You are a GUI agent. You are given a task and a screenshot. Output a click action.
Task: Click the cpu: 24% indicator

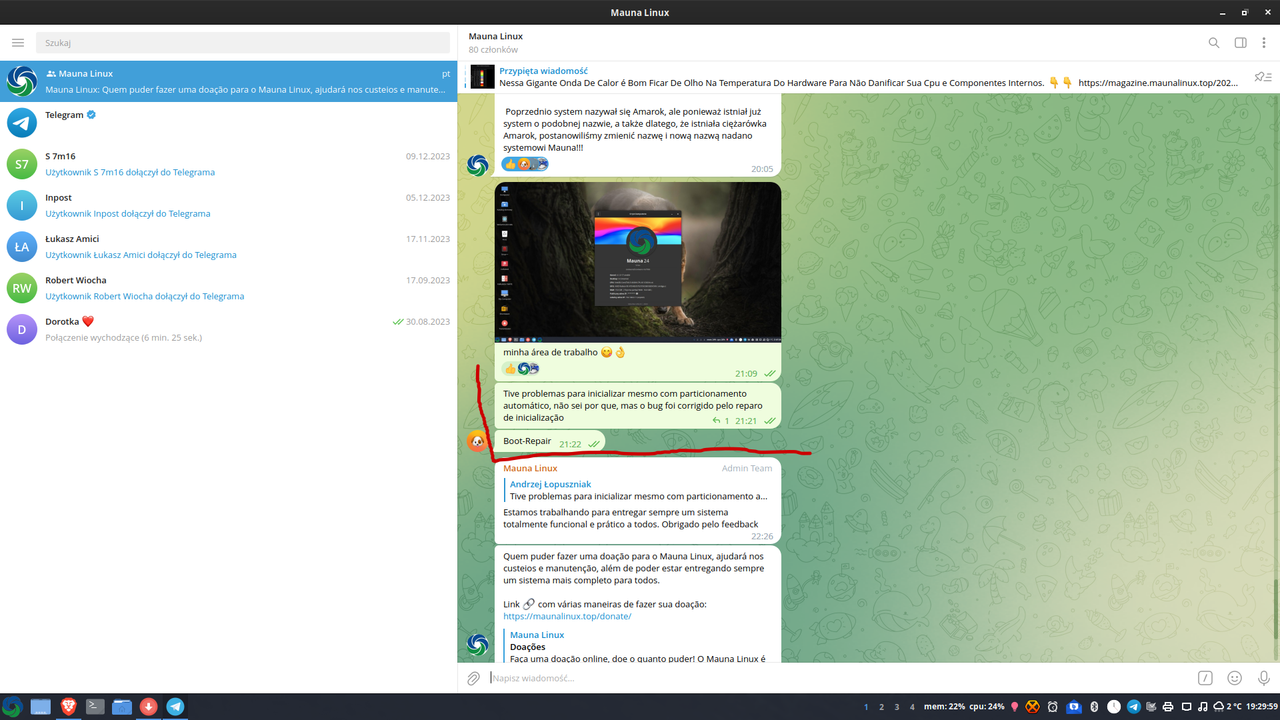point(988,707)
